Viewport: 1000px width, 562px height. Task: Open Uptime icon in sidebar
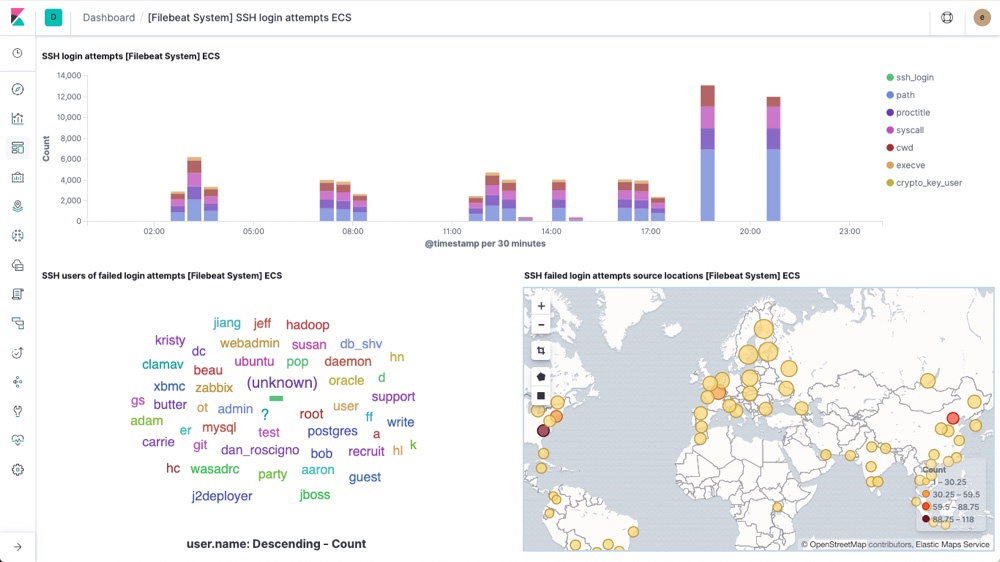(18, 353)
